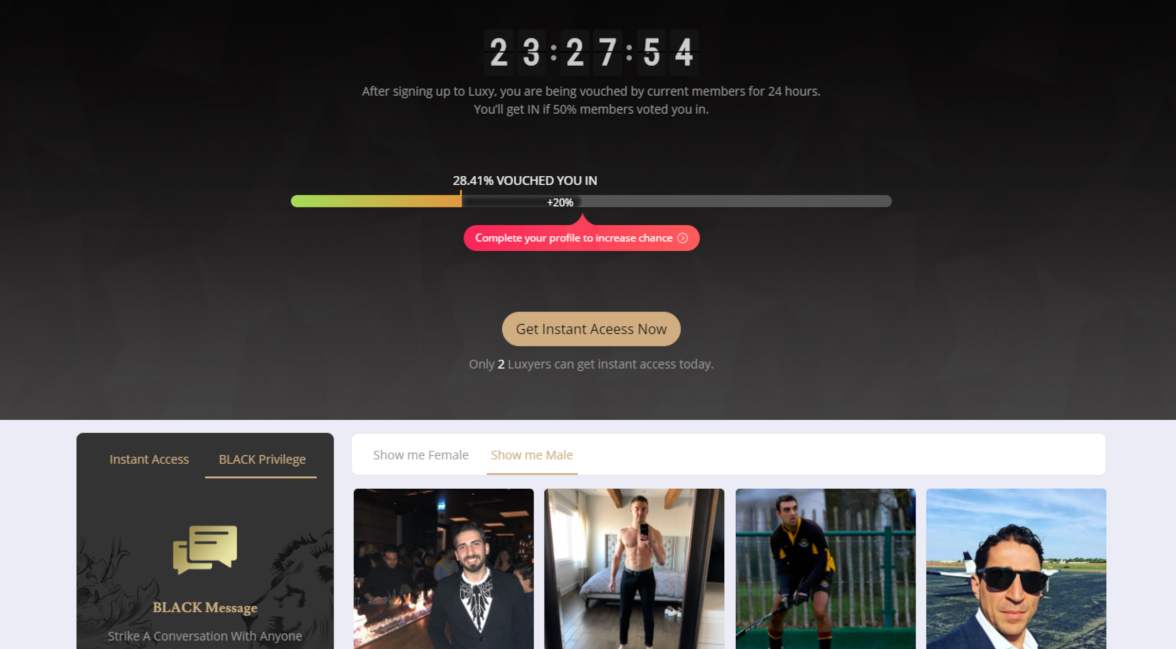
Task: Select the Show me Female tab
Action: (x=421, y=455)
